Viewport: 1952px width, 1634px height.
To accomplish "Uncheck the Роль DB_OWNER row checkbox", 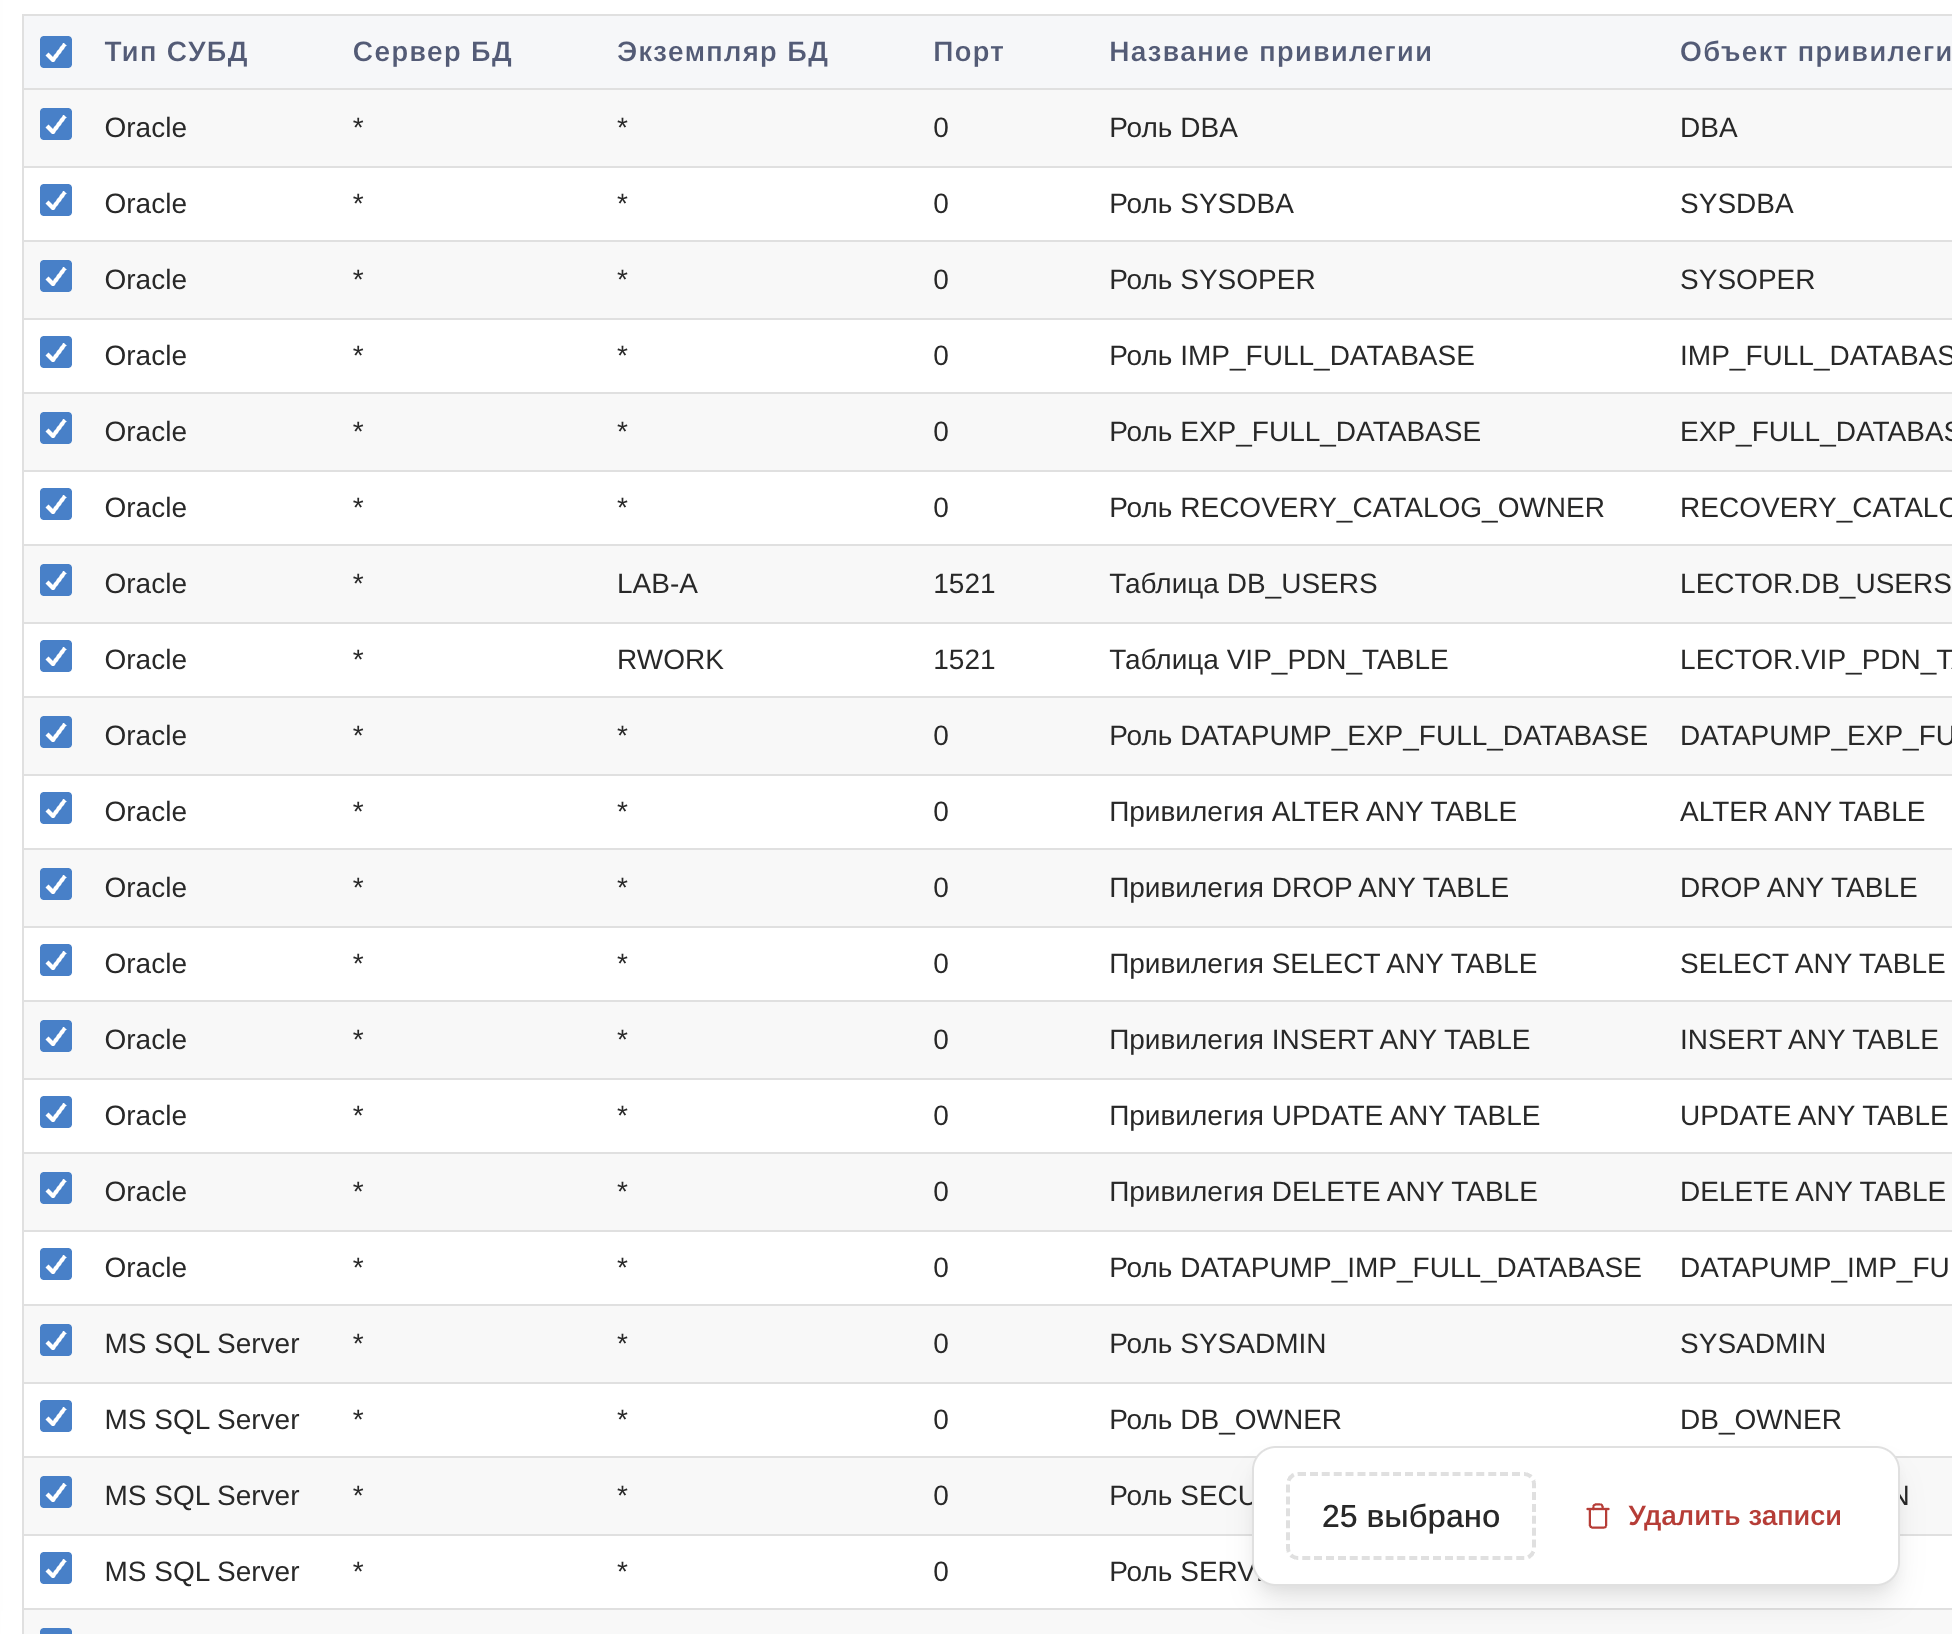I will (56, 1417).
